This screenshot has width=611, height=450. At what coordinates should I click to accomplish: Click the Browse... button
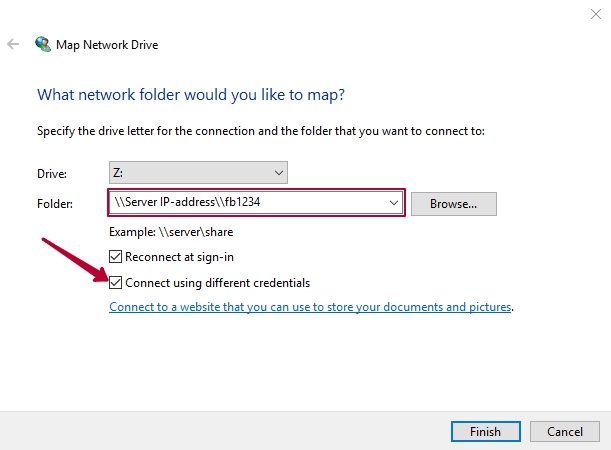(454, 204)
